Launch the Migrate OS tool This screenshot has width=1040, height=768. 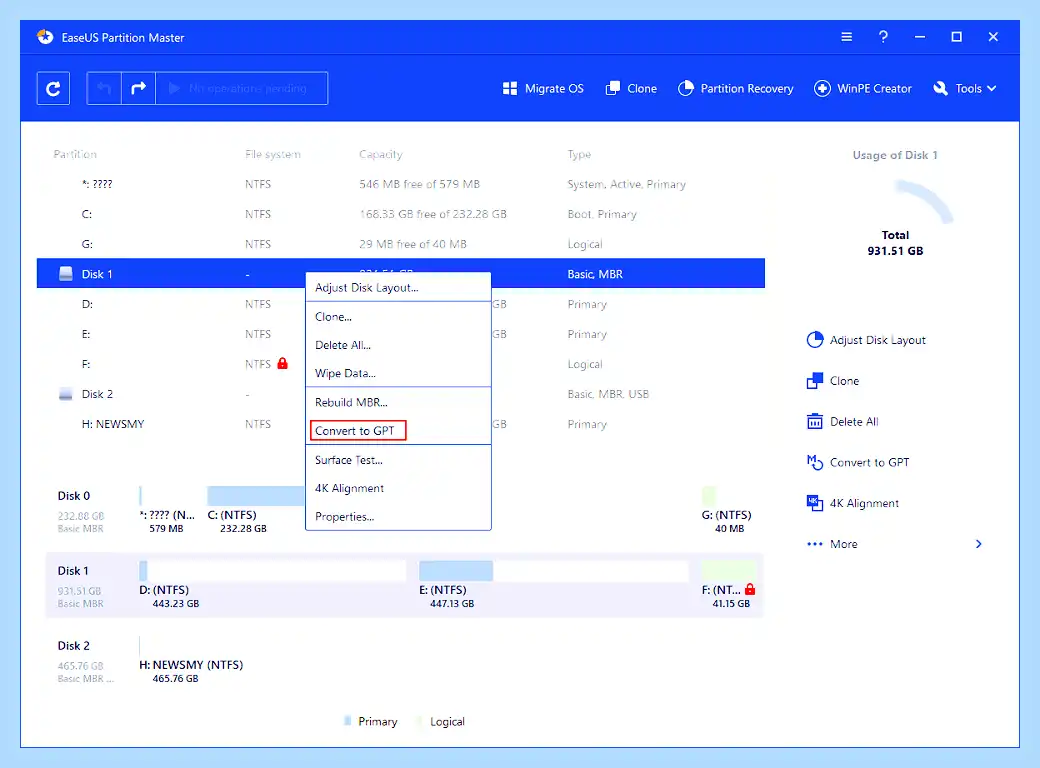(x=543, y=88)
